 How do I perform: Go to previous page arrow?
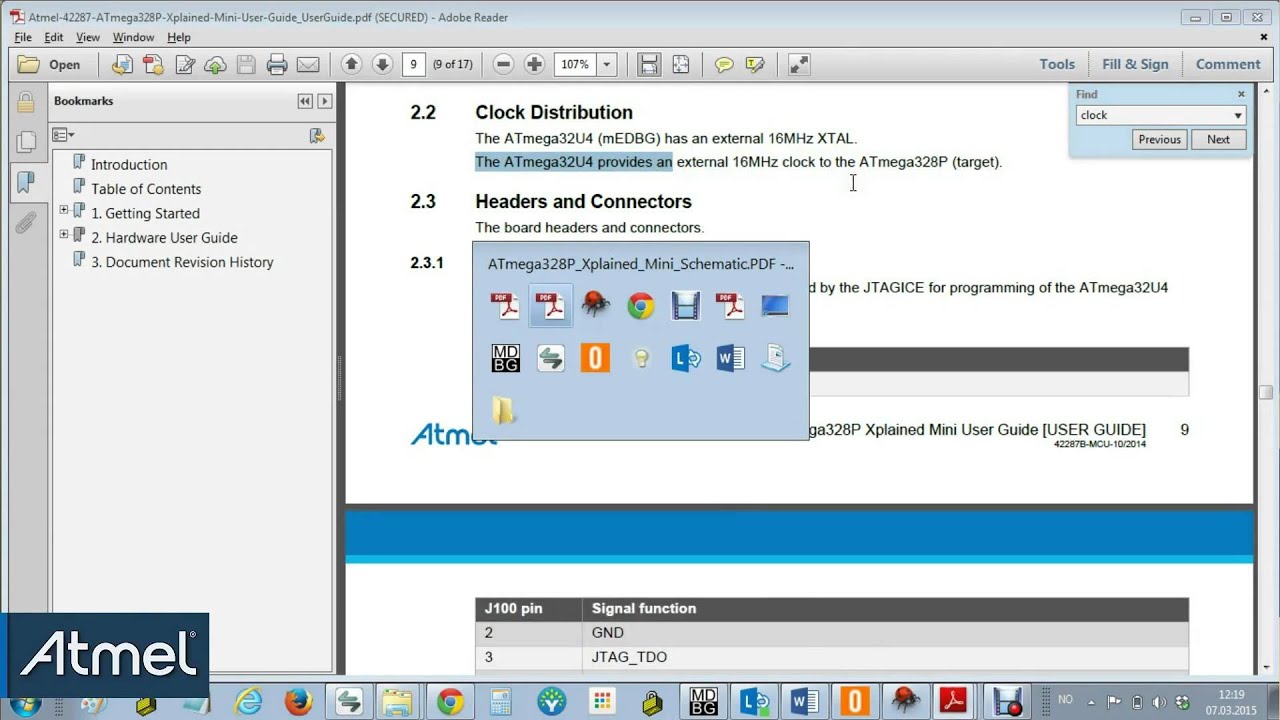click(351, 64)
